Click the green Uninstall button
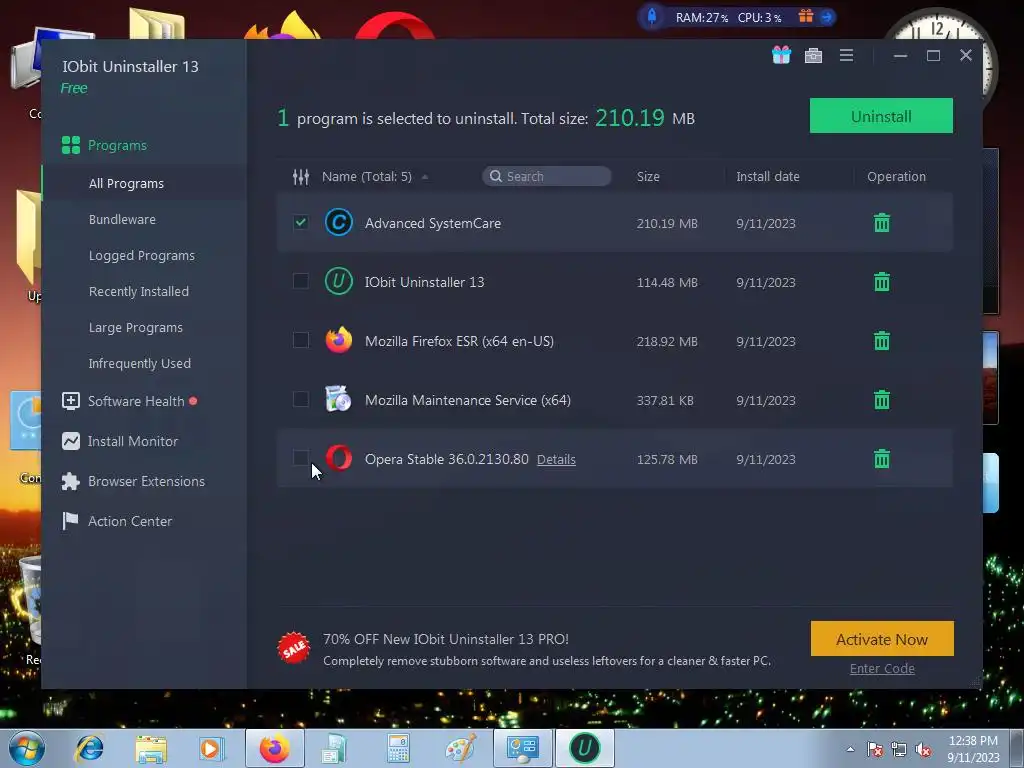Viewport: 1024px width, 768px height. (x=881, y=116)
